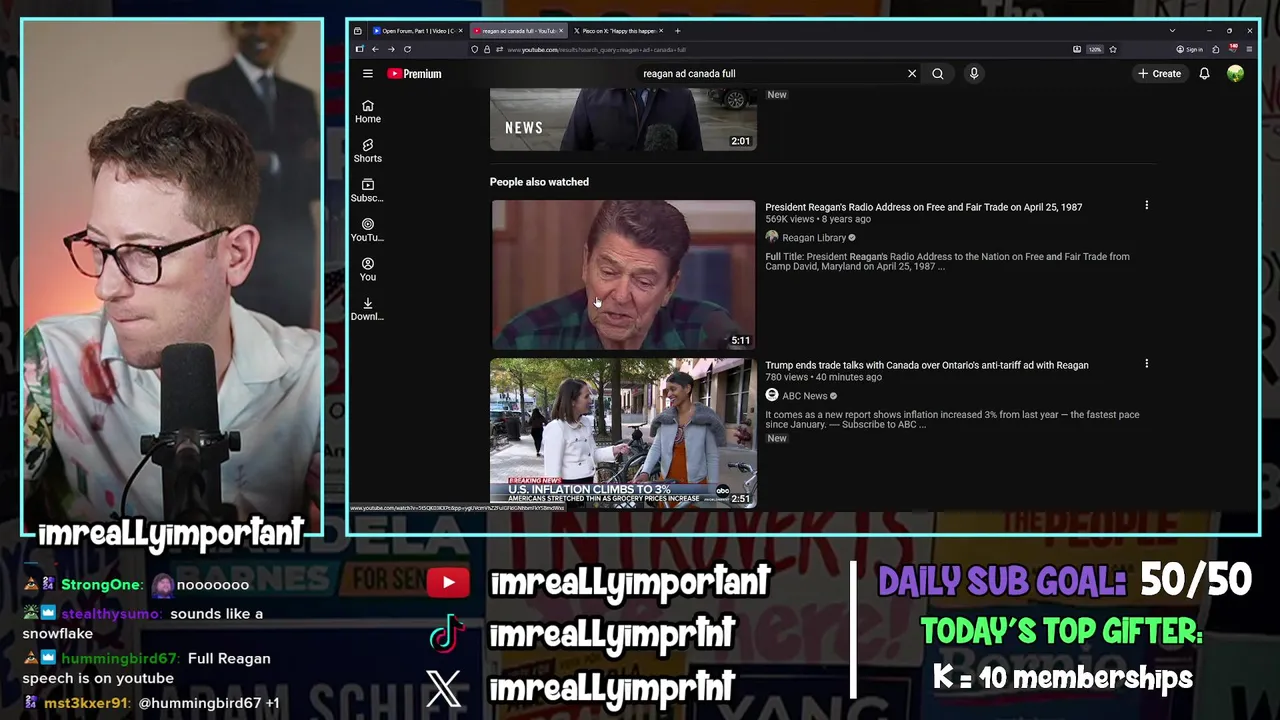Open Trump ends trade talks with Canada title
Screen dimensions: 1280x720
pos(927,365)
